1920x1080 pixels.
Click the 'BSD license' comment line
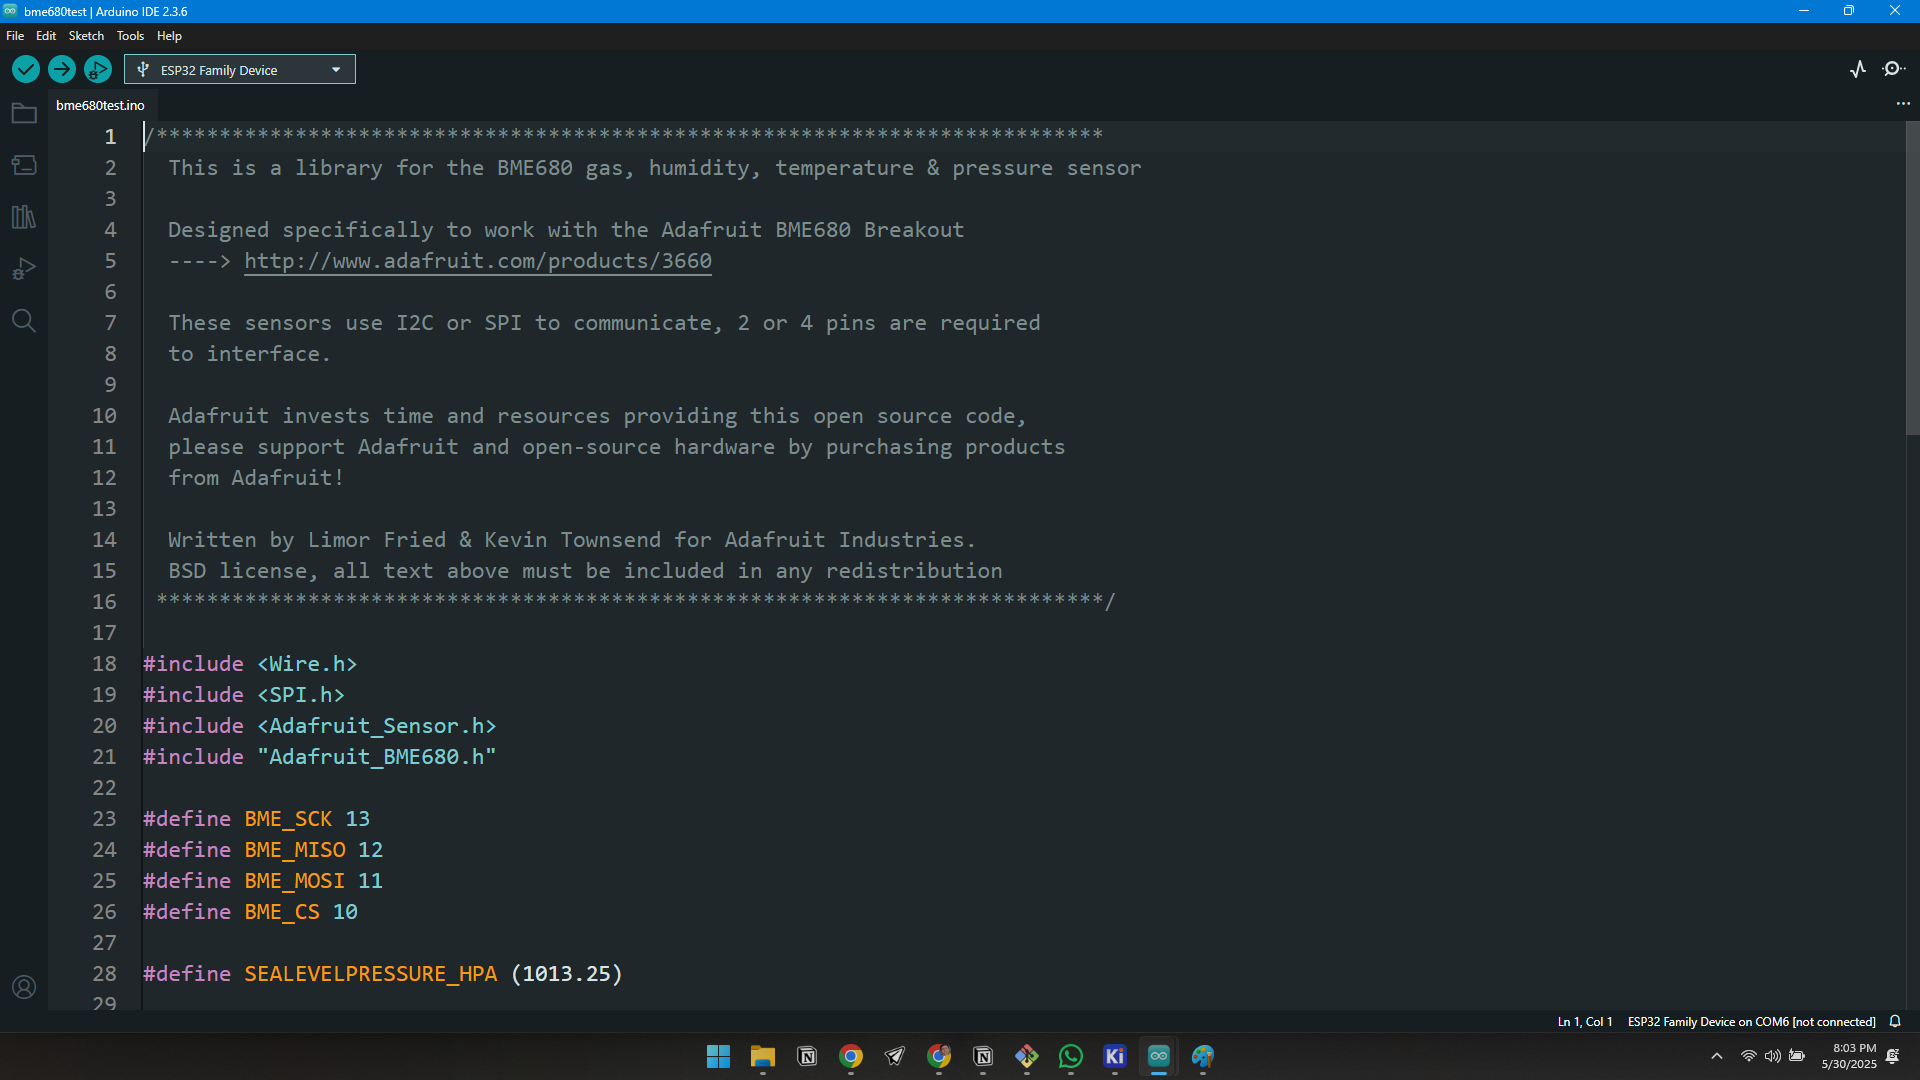click(x=585, y=571)
